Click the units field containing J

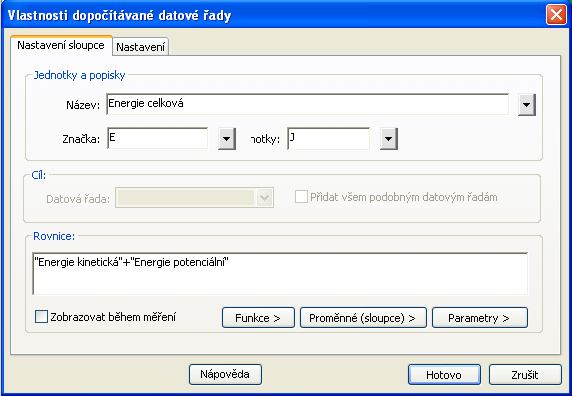point(328,138)
